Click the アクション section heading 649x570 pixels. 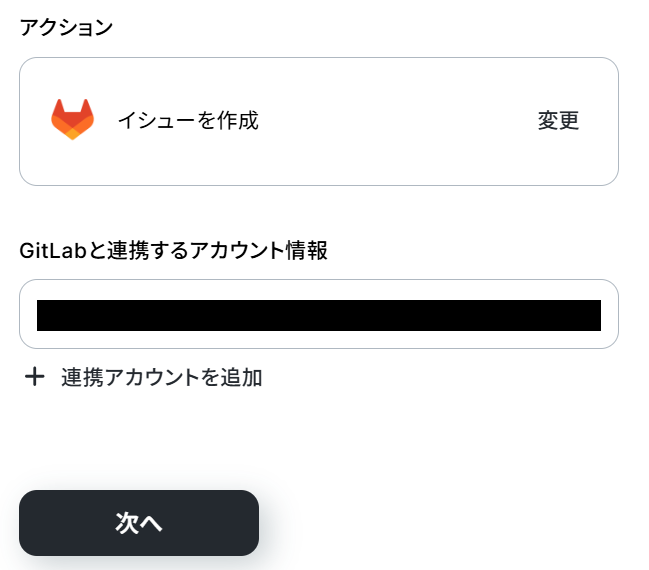[x=66, y=27]
